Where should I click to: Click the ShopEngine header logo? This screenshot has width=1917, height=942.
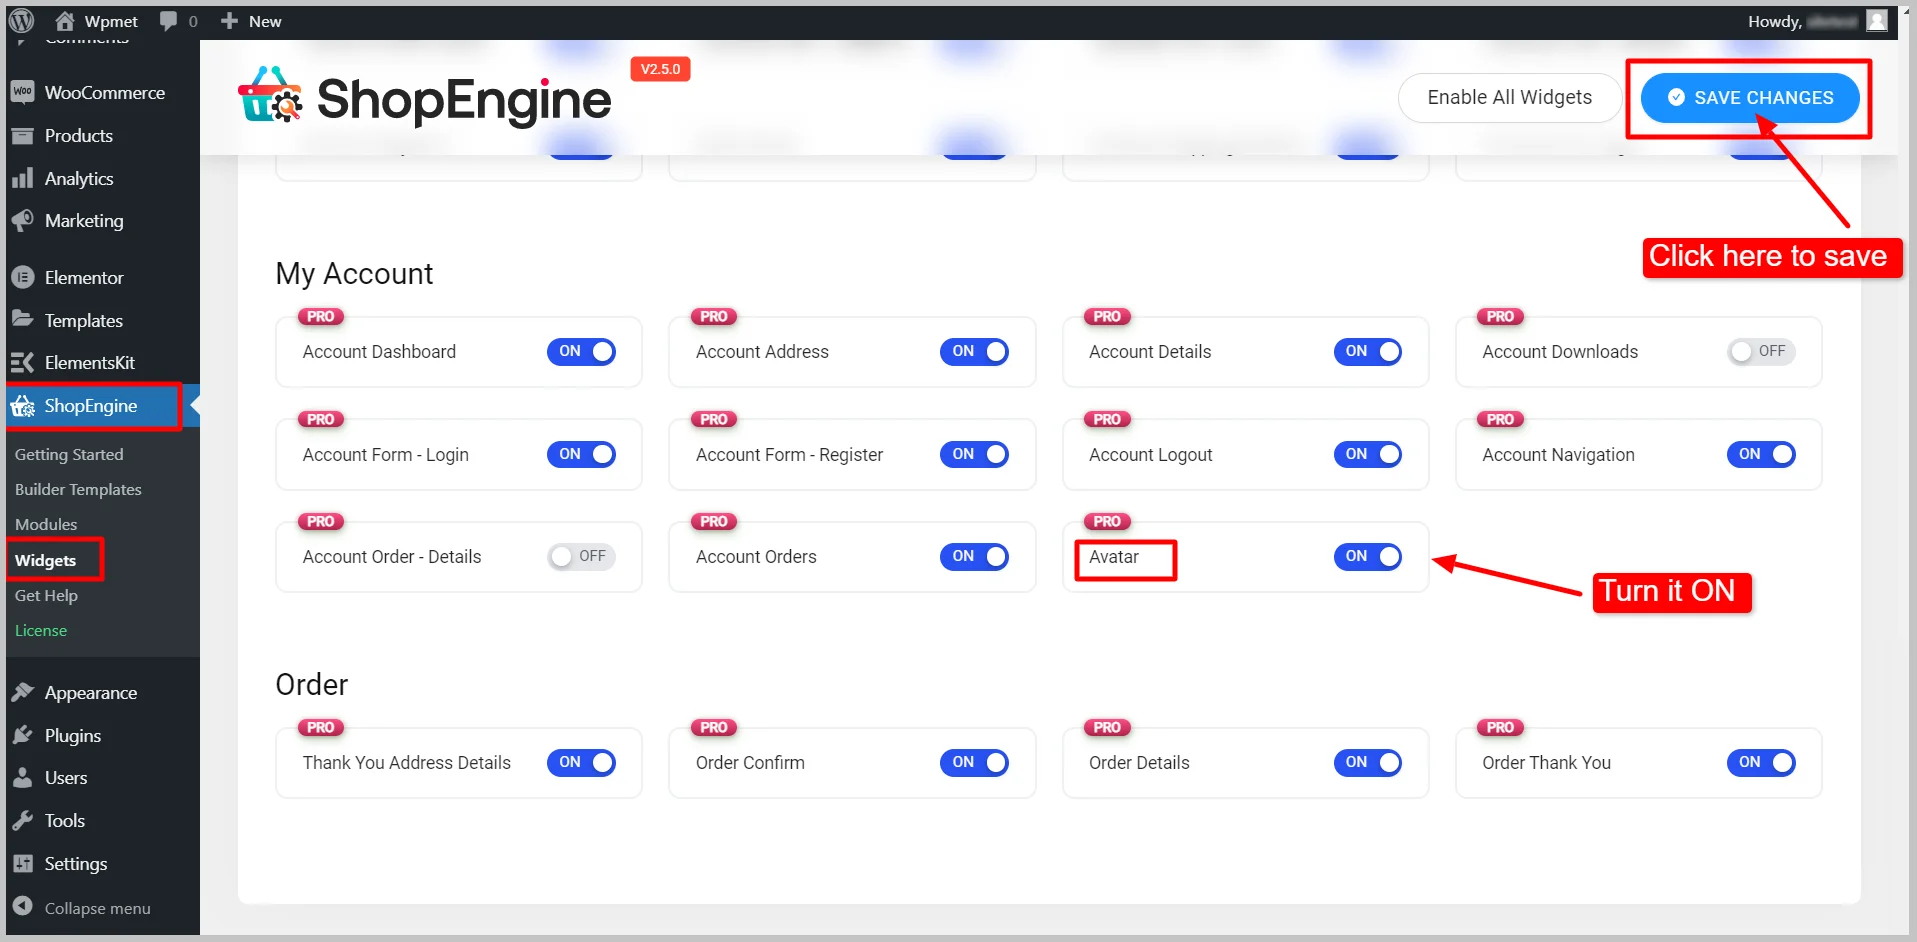pyautogui.click(x=424, y=97)
